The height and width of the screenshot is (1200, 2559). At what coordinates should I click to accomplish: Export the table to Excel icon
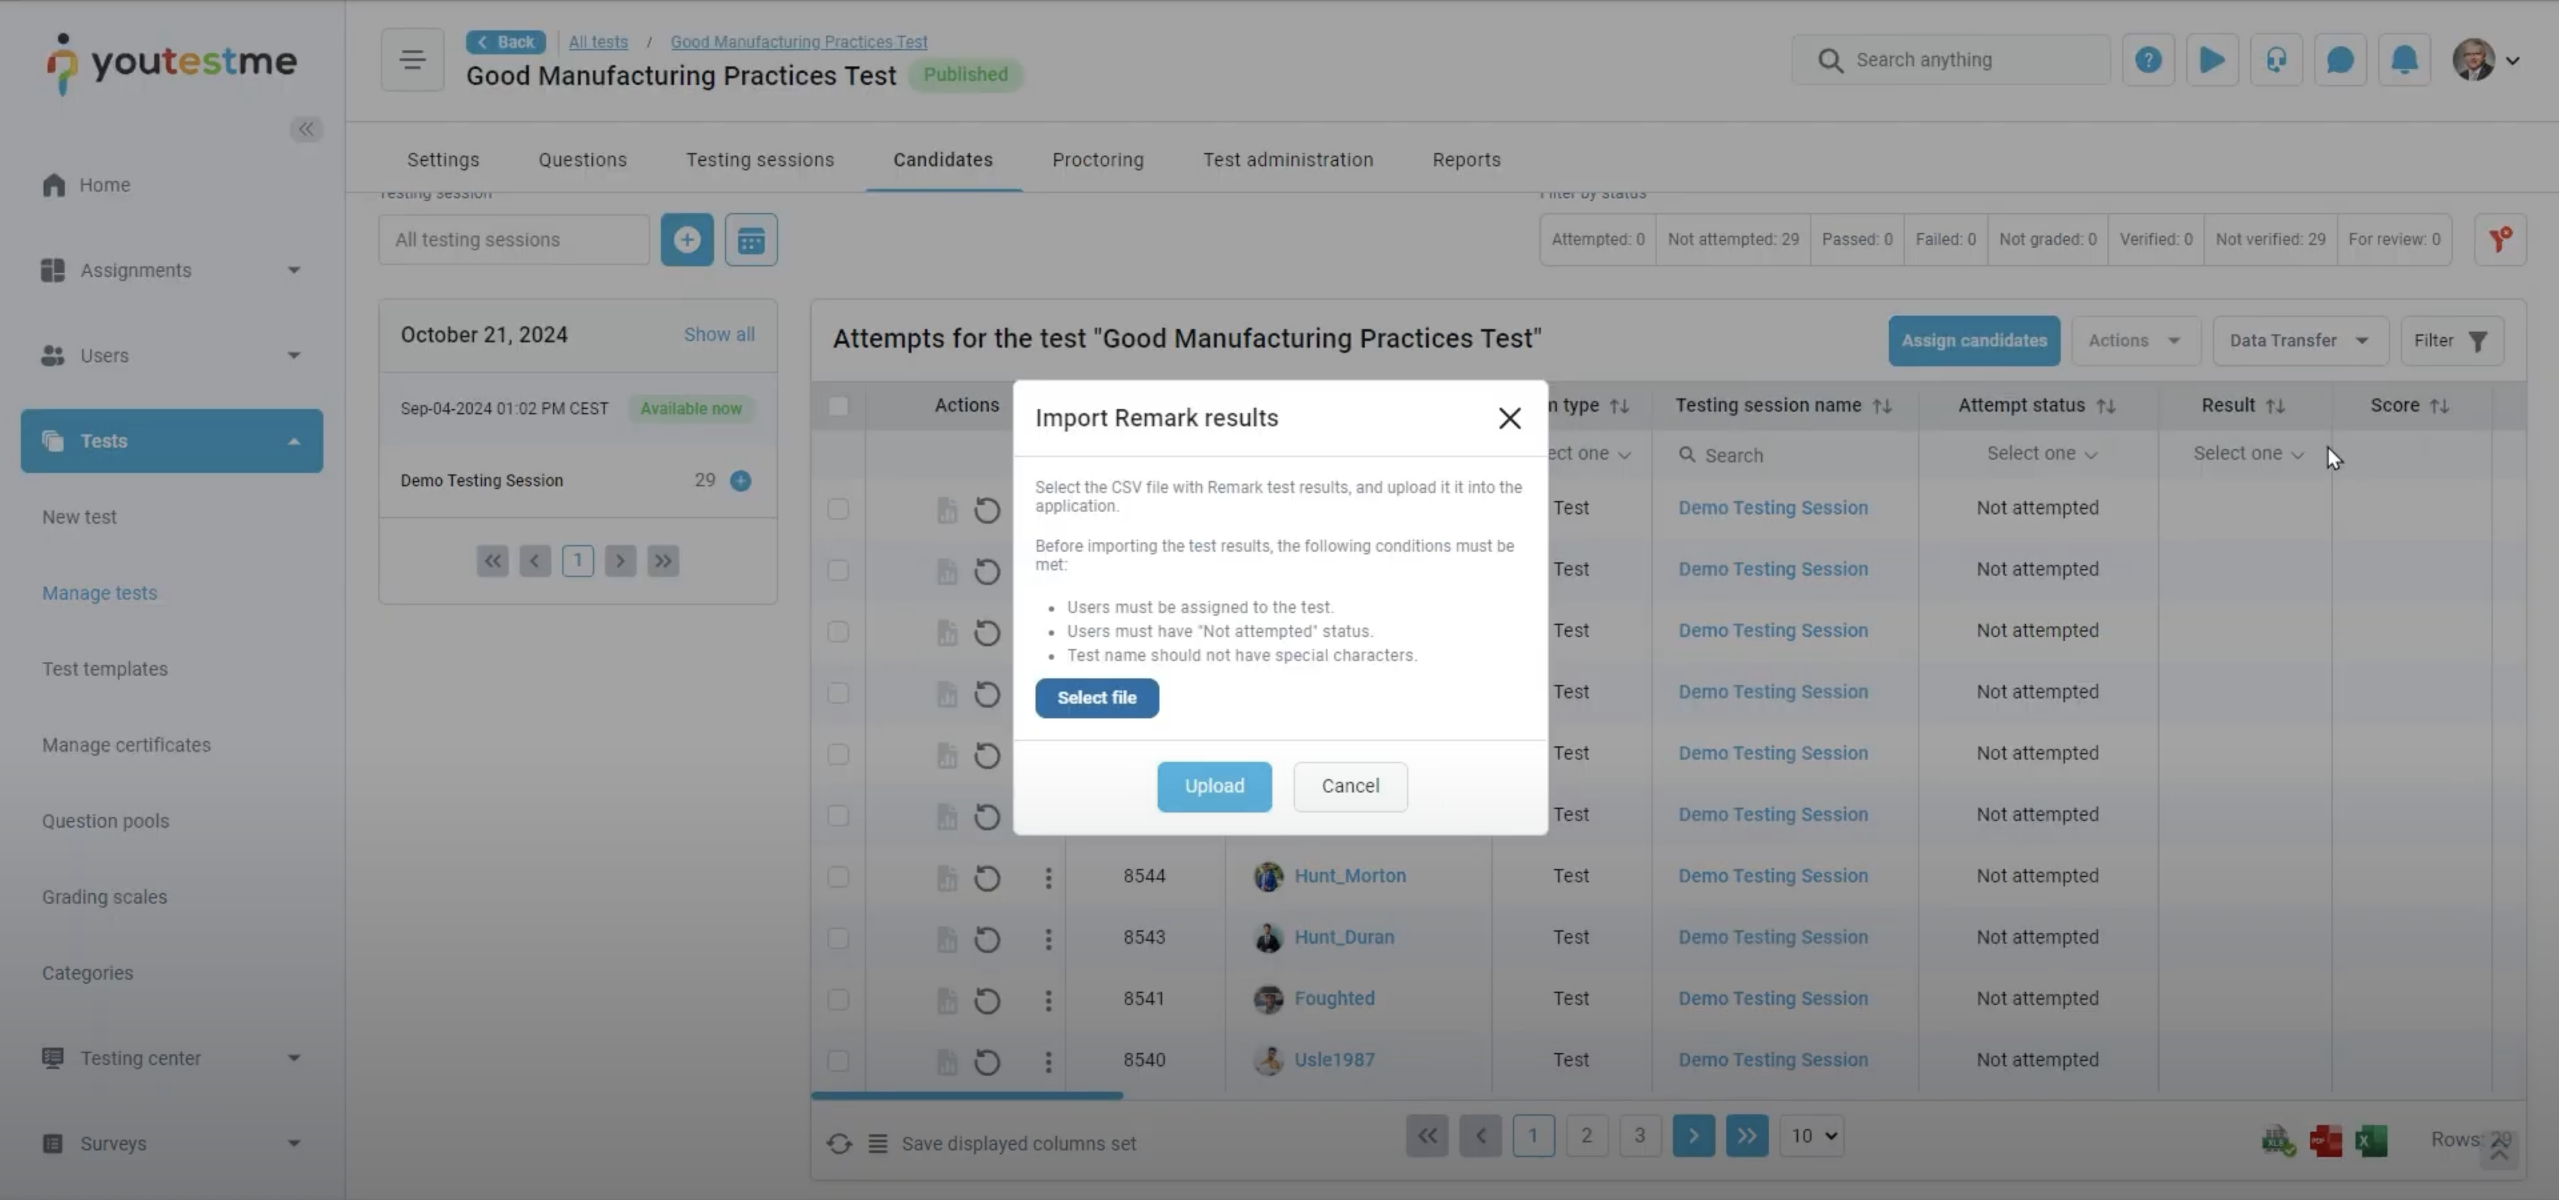pos(2371,1140)
